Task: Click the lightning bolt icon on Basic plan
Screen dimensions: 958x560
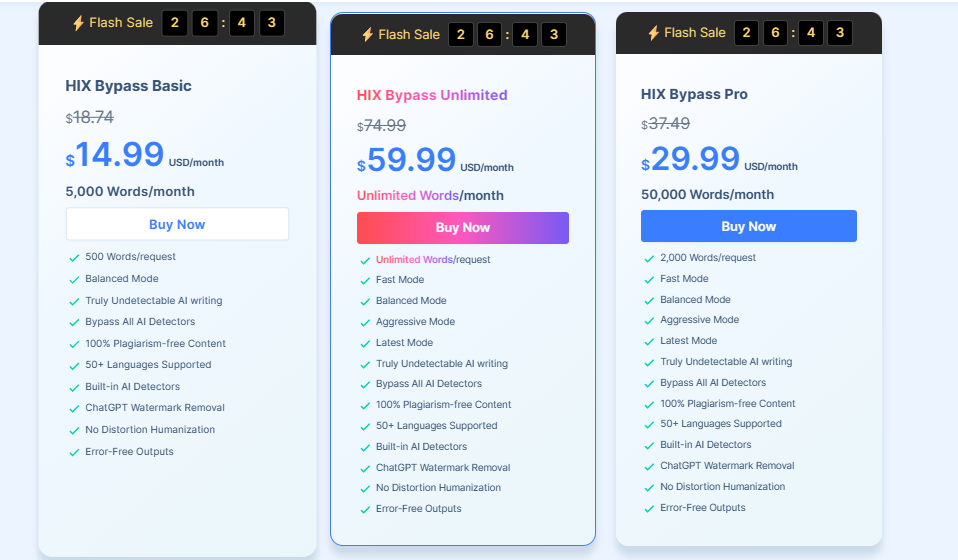Action: click(78, 23)
